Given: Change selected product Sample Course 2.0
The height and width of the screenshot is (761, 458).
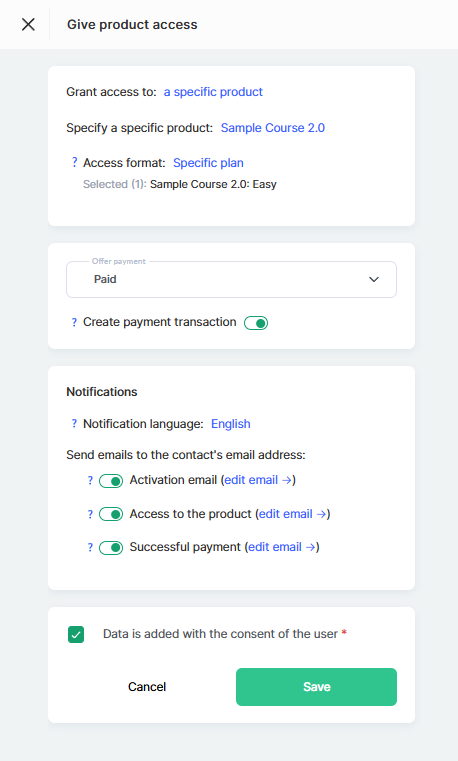Looking at the screenshot, I should pos(273,128).
